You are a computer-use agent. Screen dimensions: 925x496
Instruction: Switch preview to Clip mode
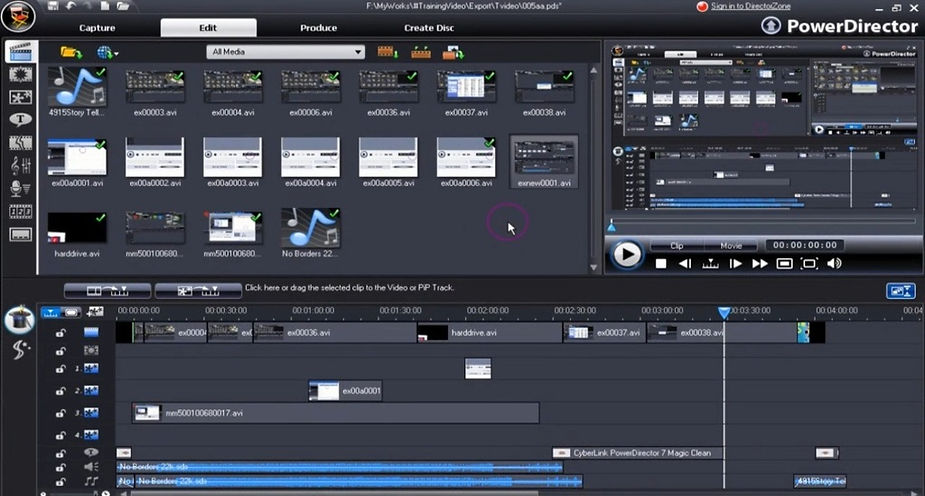(x=677, y=245)
